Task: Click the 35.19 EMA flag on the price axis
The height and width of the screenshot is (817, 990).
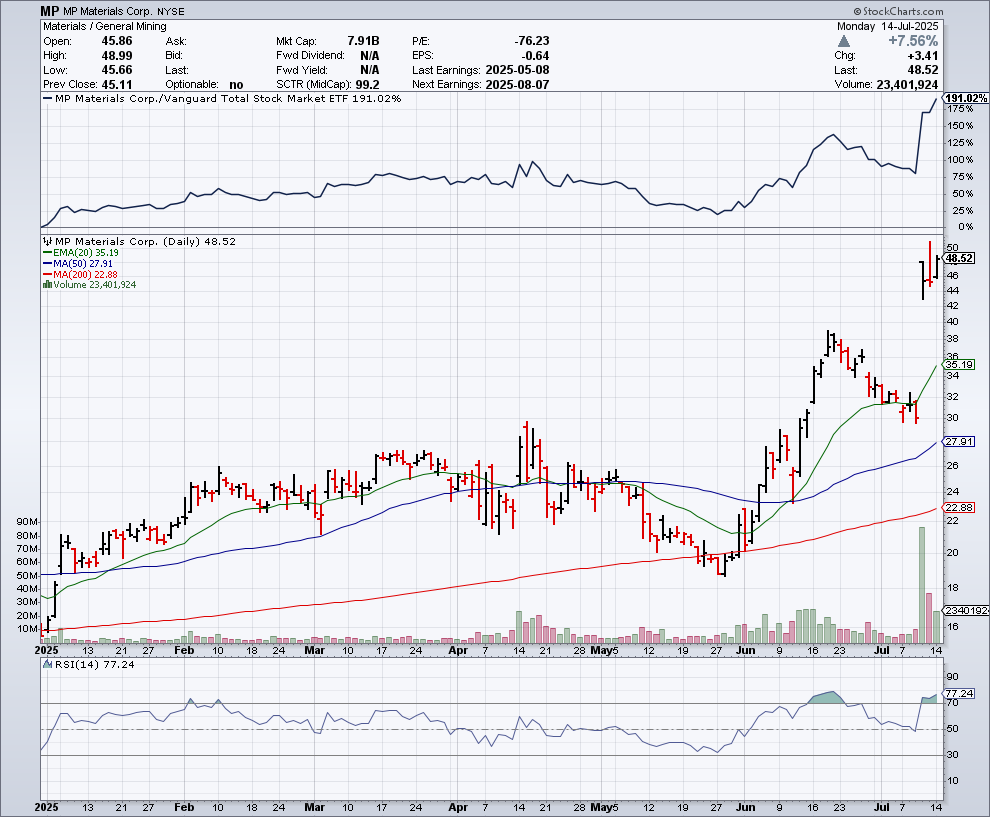Action: (959, 365)
